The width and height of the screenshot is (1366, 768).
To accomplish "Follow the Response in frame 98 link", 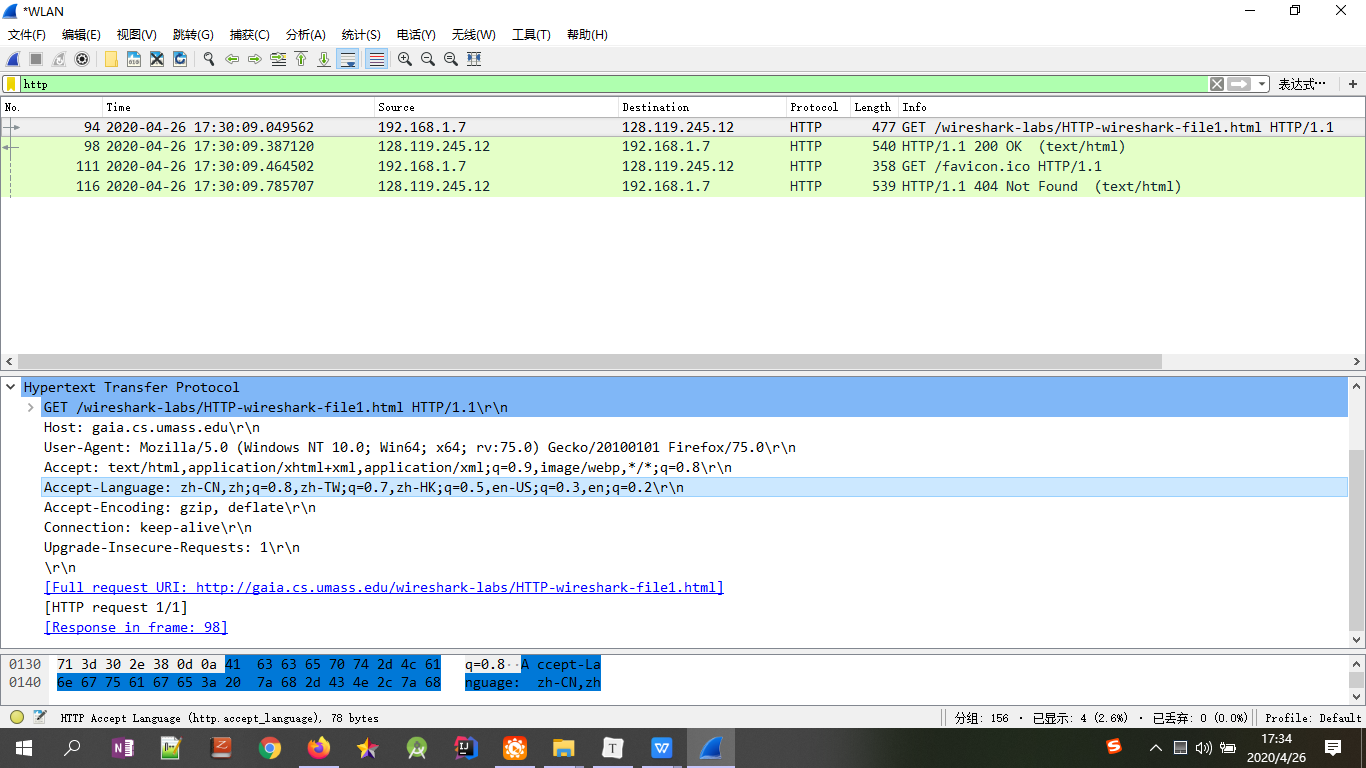I will (x=135, y=627).
